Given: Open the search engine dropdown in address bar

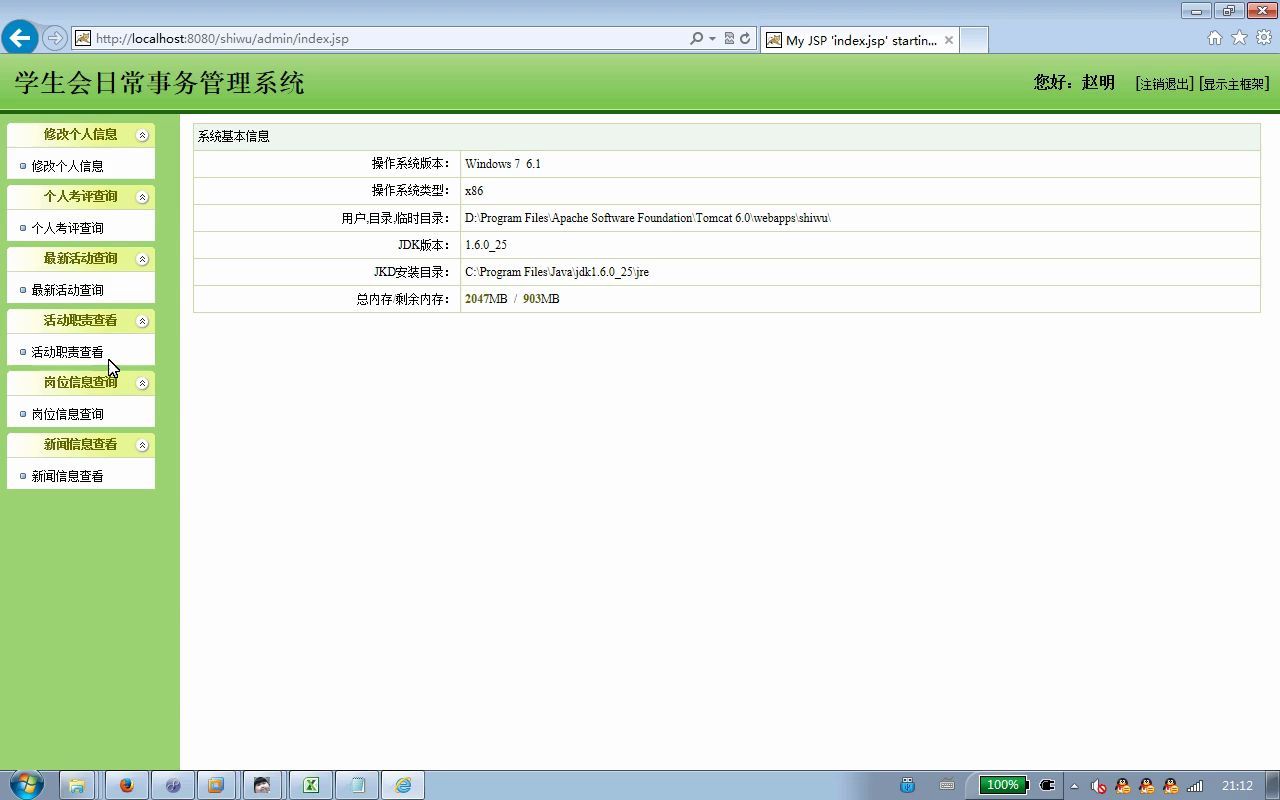Looking at the screenshot, I should point(712,39).
